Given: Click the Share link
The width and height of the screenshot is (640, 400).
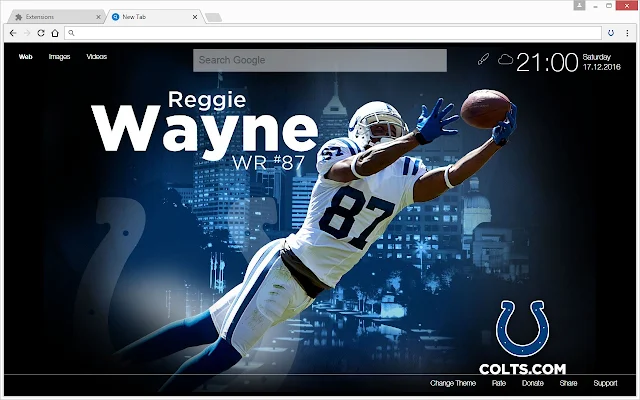Looking at the screenshot, I should coord(569,383).
